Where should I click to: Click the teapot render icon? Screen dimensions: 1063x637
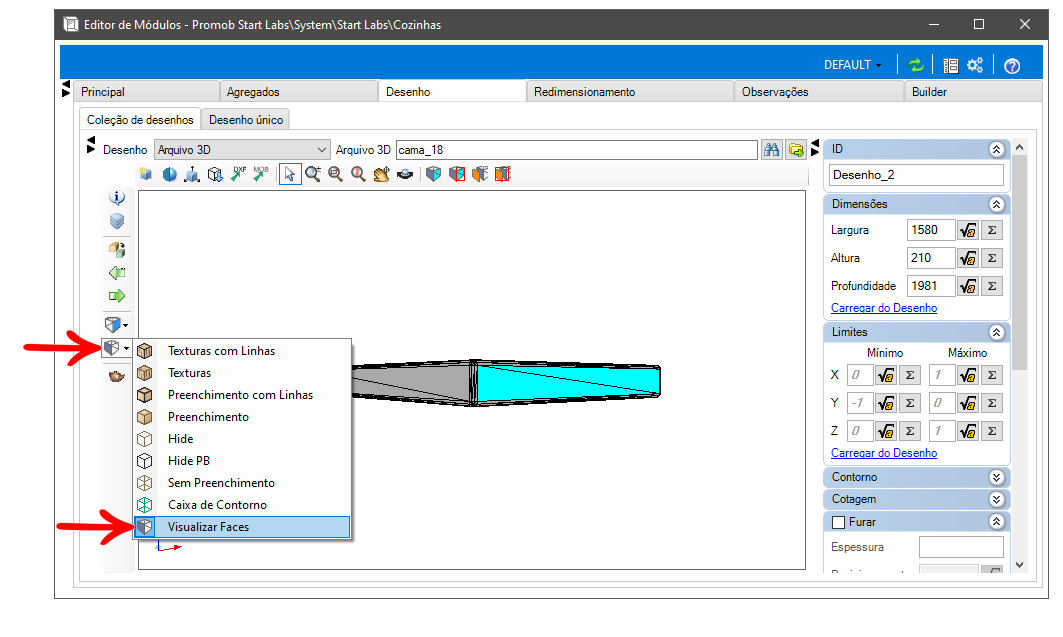117,375
